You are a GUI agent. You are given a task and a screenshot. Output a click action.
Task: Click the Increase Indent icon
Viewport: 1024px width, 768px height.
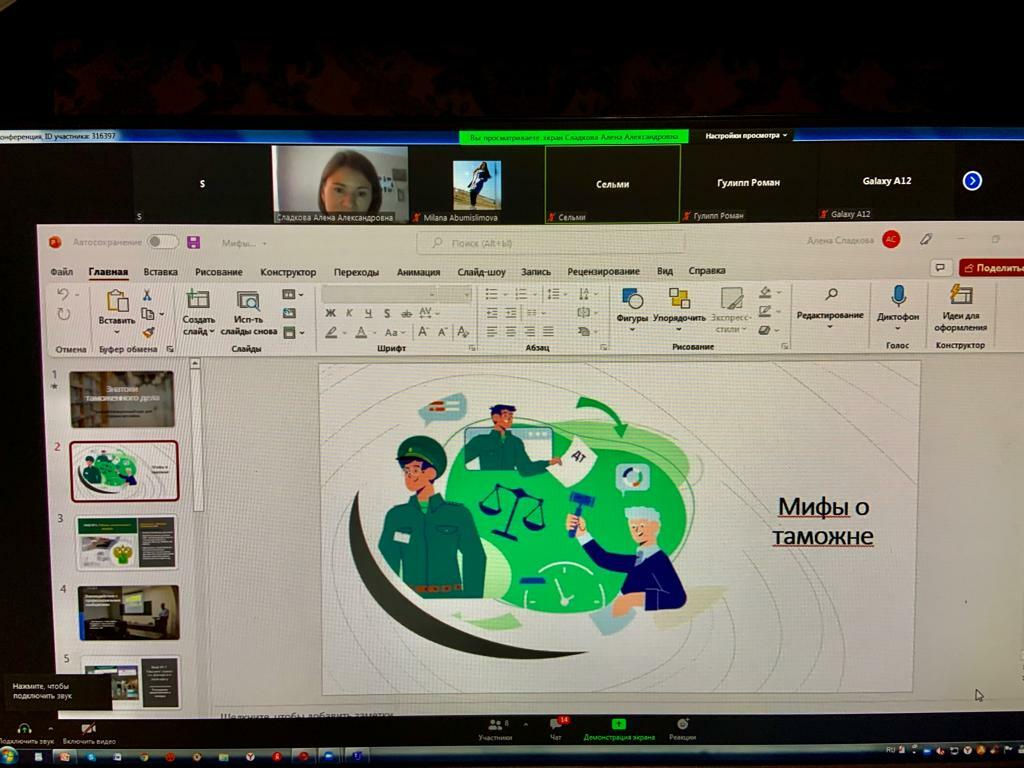511,313
